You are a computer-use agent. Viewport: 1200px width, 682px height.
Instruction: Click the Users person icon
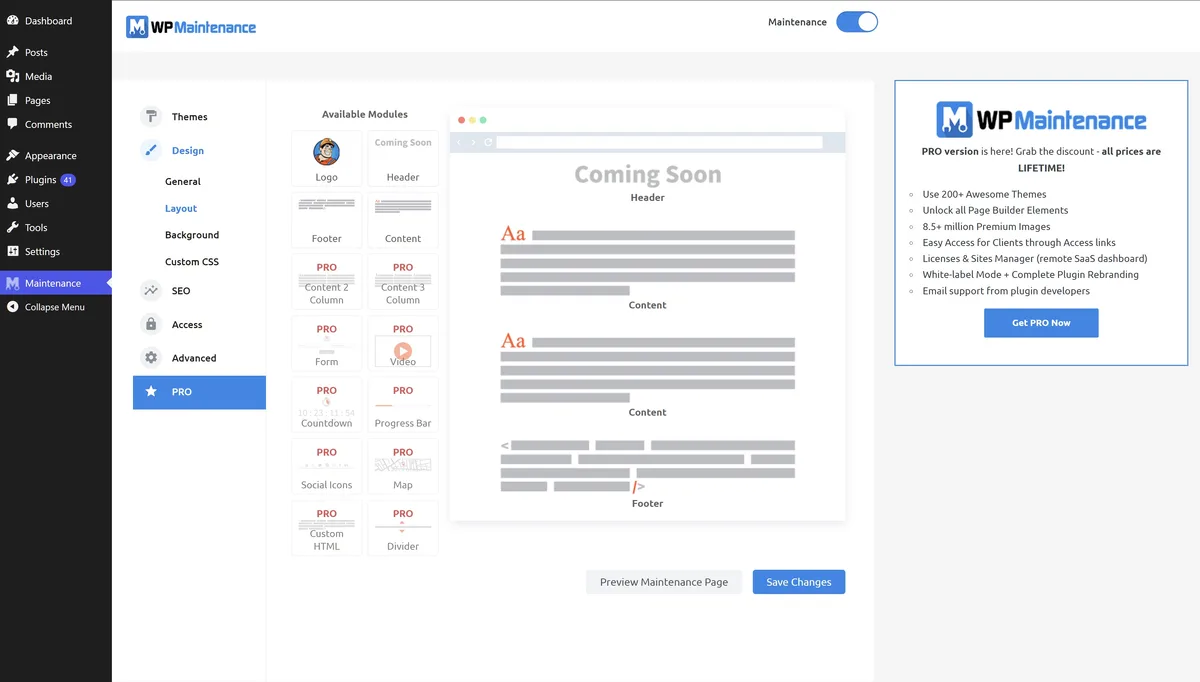coord(12,203)
